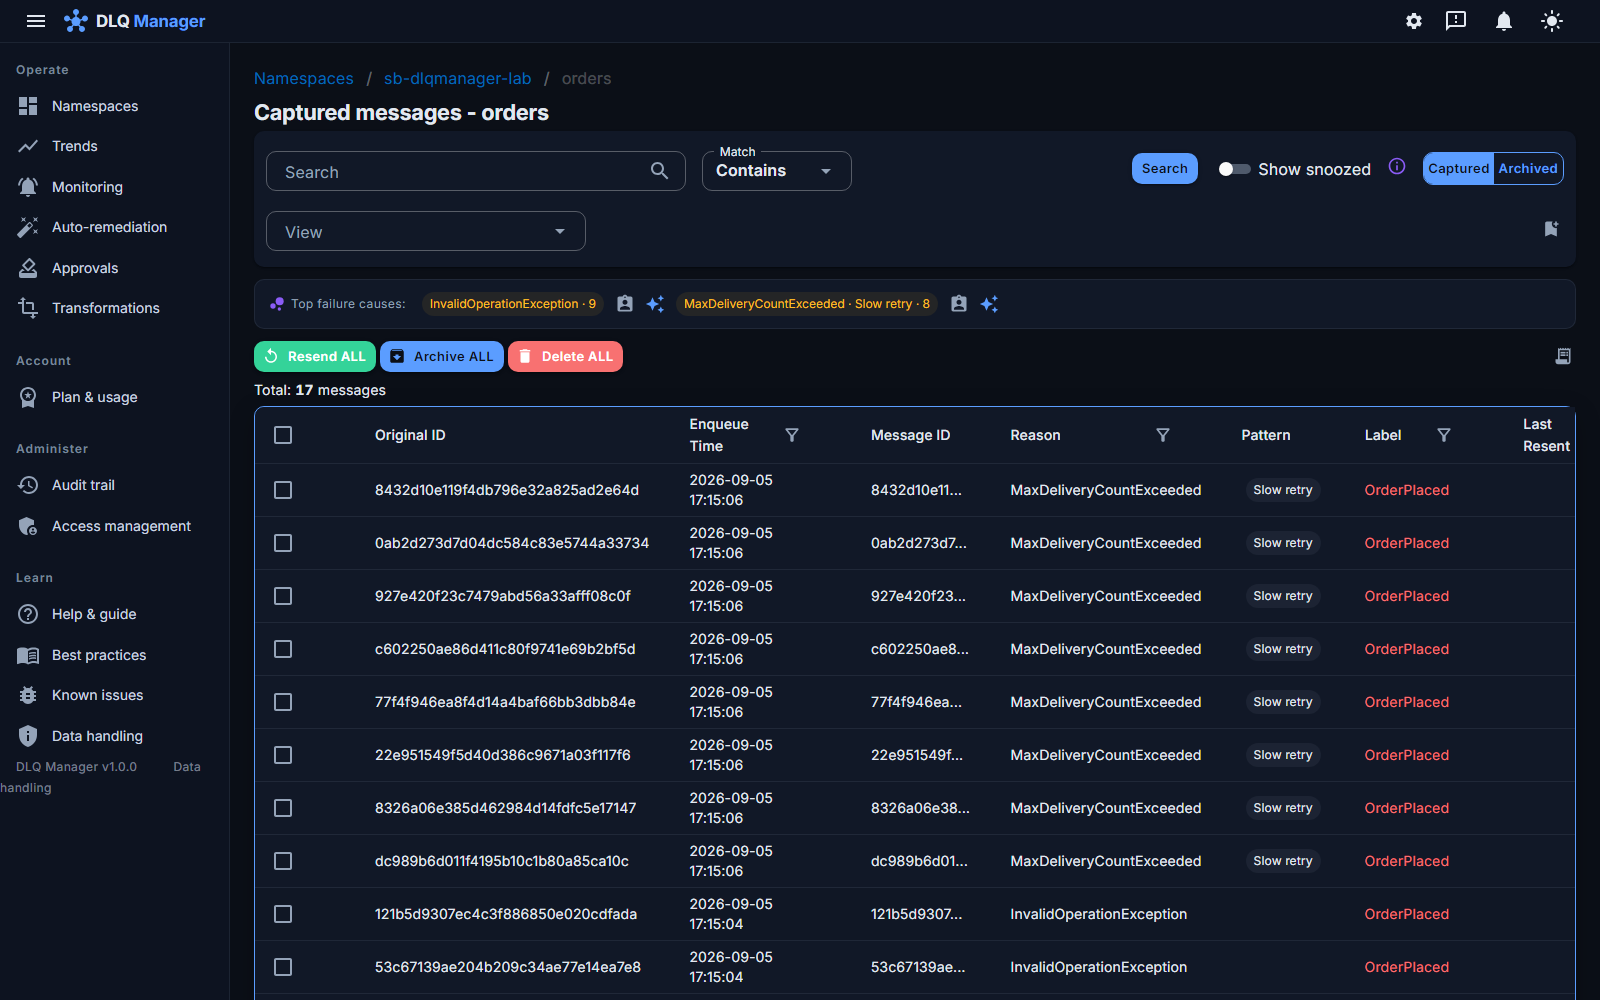Open AI sparkle for InvalidOperationException cause
The image size is (1600, 1000).
point(655,304)
